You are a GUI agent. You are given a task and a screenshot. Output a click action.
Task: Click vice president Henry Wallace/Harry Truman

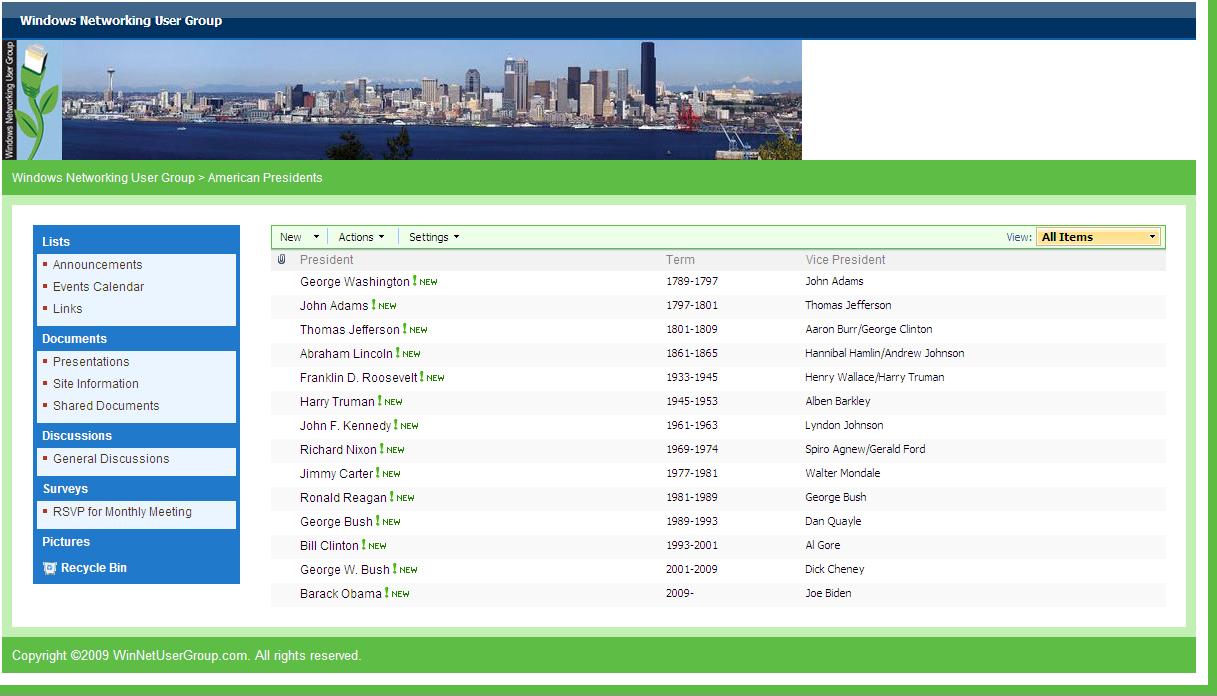(x=875, y=378)
